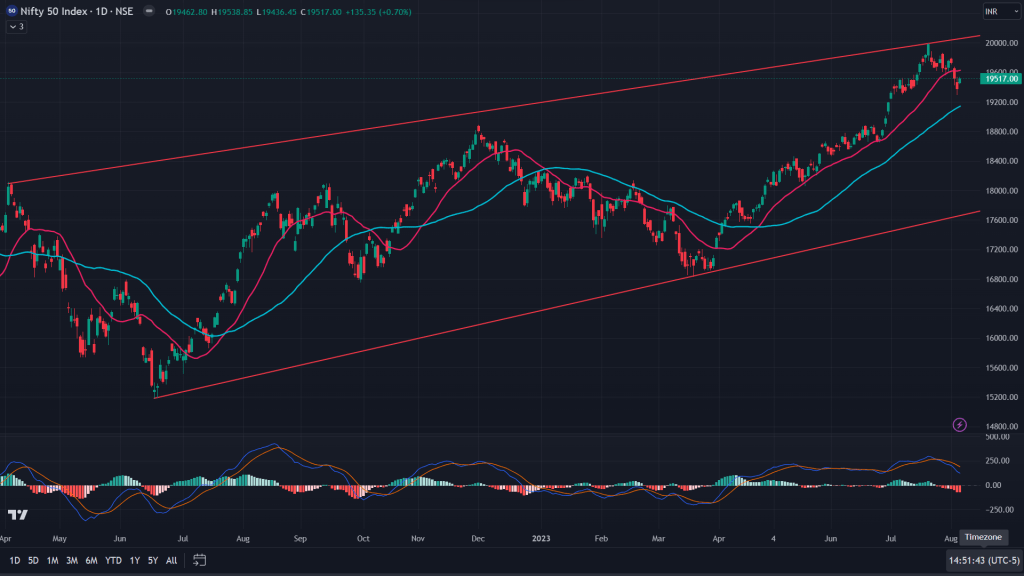
Task: Select the 5D time range
Action: click(x=33, y=560)
